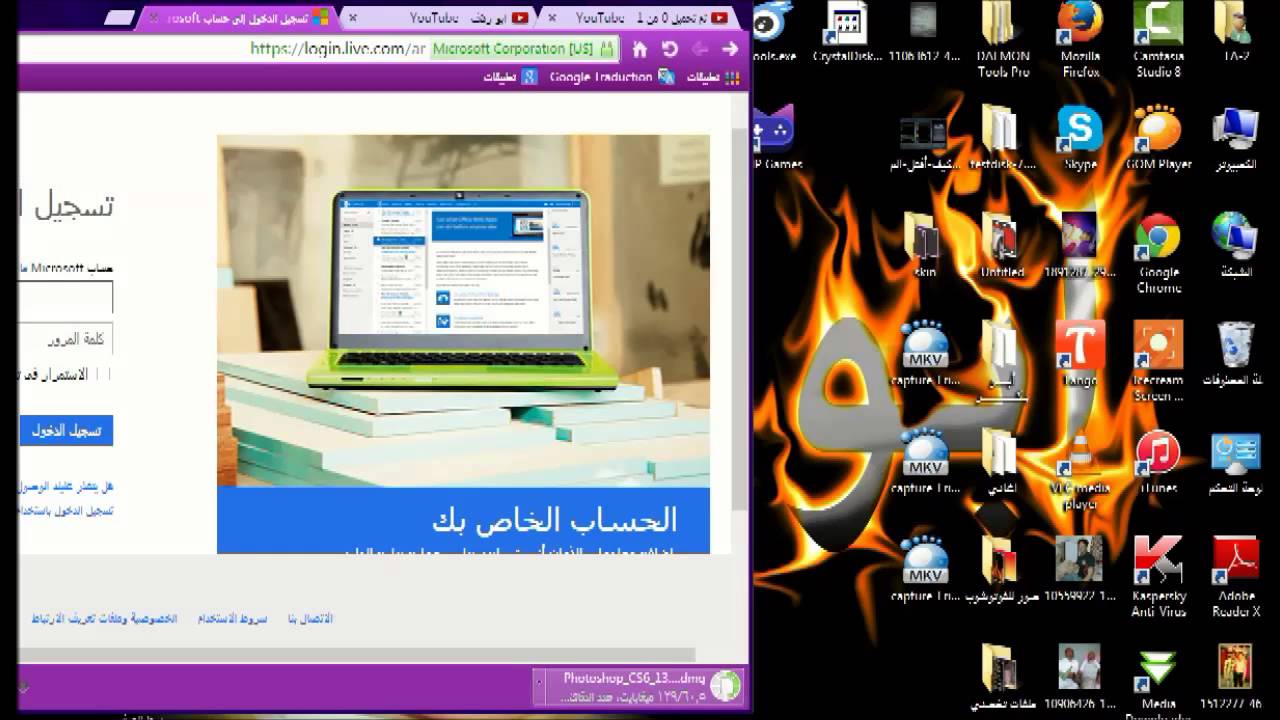
Task: Open a new browser tab
Action: [120, 18]
